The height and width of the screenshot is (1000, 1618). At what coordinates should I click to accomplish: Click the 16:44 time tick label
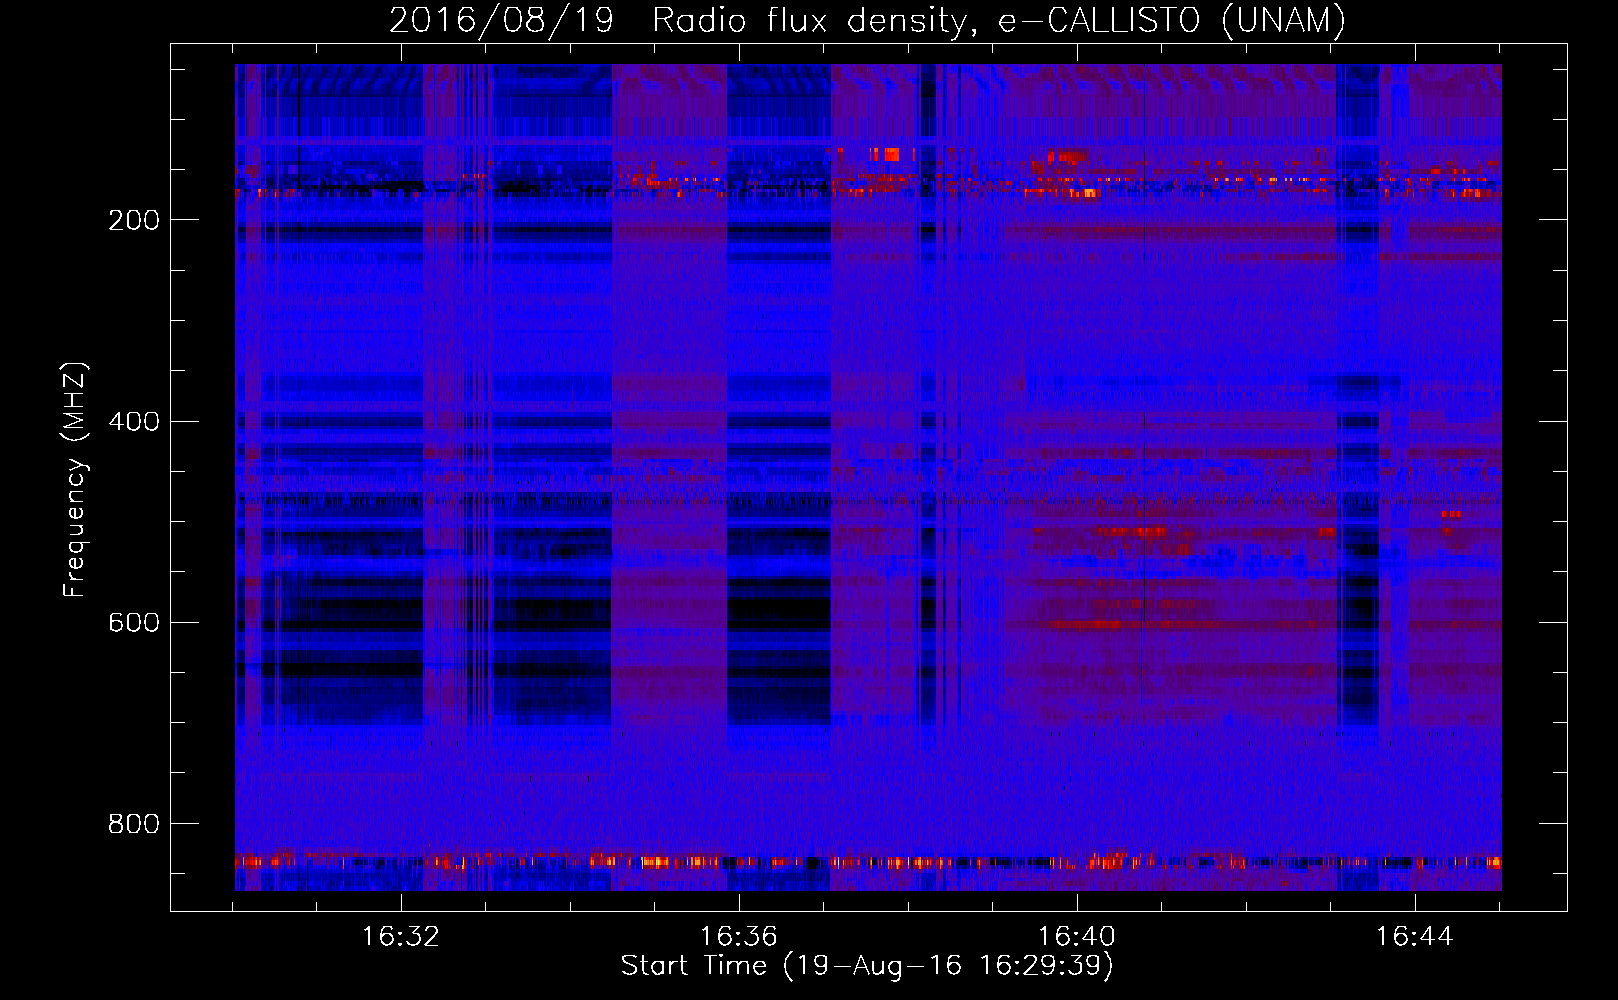click(x=1415, y=937)
